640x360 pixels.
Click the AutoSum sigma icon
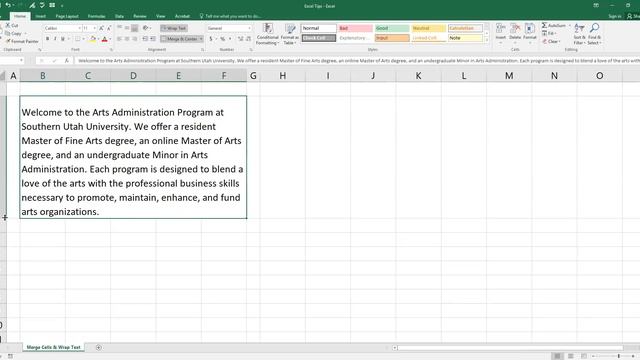pos(544,25)
